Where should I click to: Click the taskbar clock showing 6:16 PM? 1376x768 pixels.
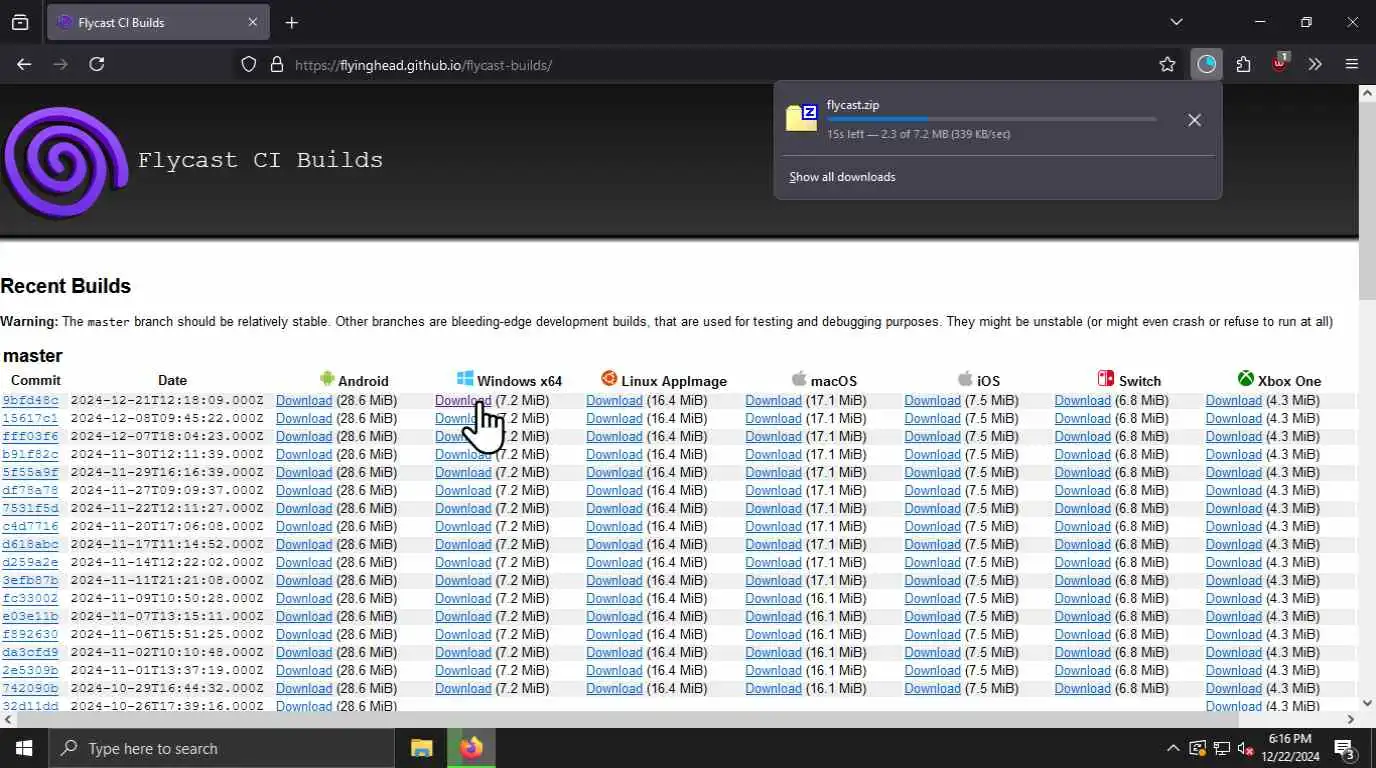click(x=1290, y=748)
